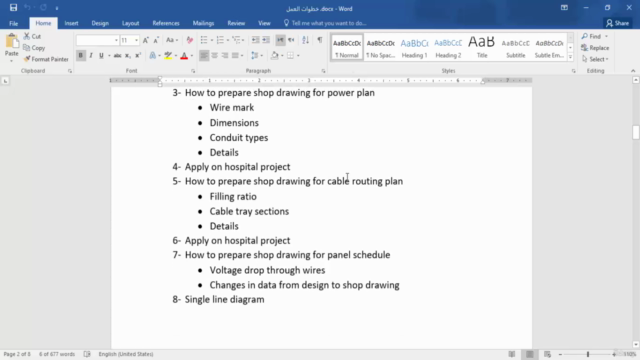
Task: Click English (United States) language indicator
Action: pyautogui.click(x=126, y=354)
